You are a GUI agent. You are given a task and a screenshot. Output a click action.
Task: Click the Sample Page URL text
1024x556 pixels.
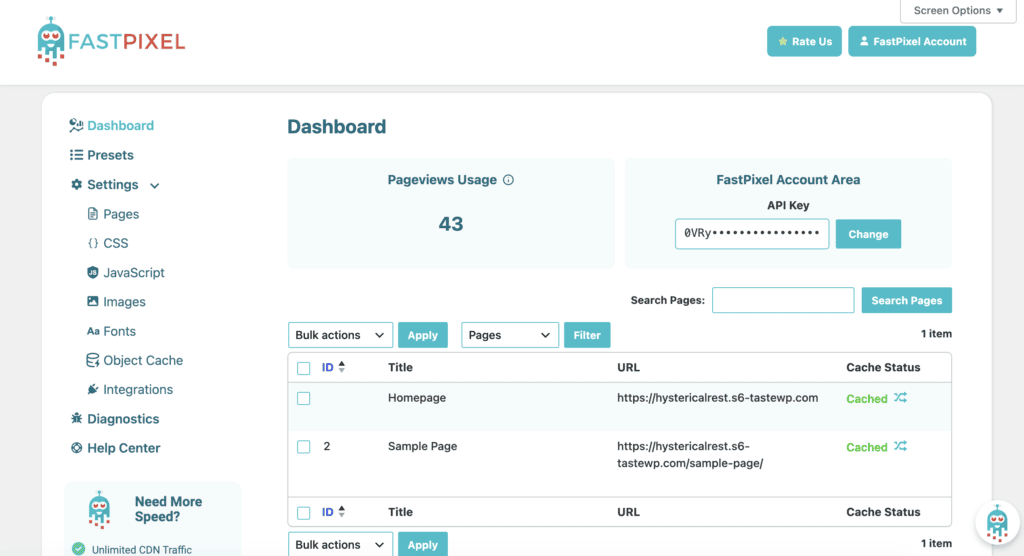[x=690, y=455]
